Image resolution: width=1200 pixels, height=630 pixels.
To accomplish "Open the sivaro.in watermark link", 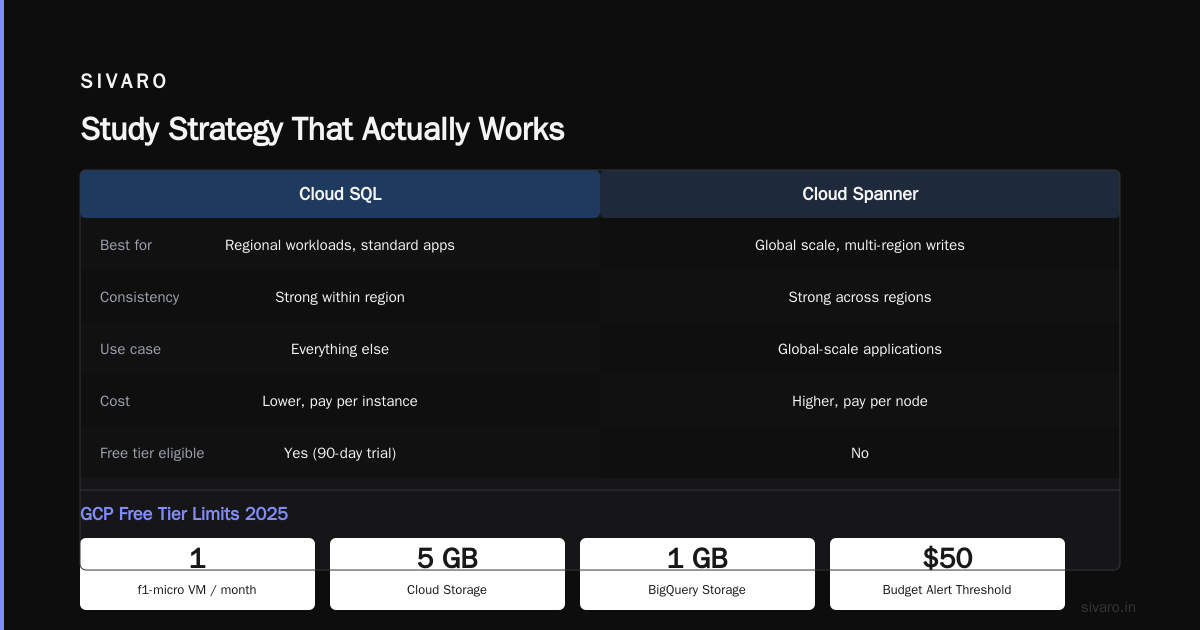I will click(1108, 607).
